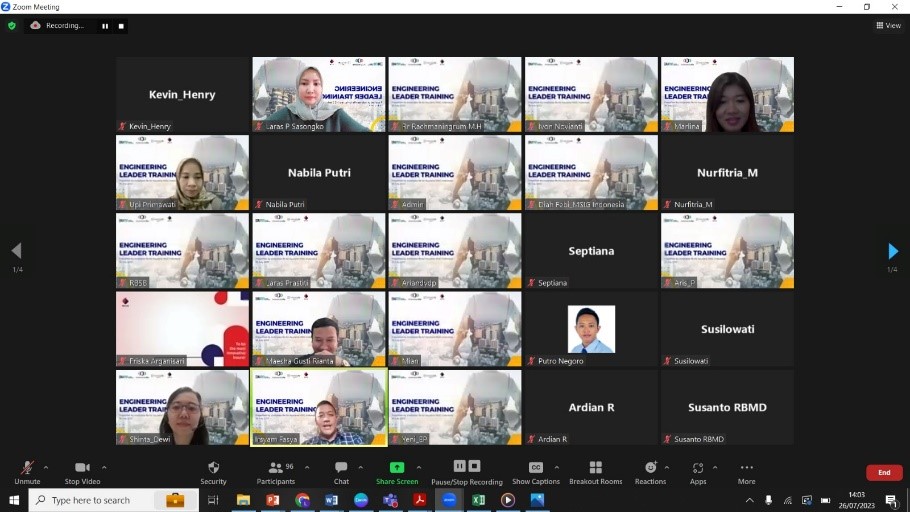Open Word from taskbar
Image resolution: width=910 pixels, height=512 pixels.
[331, 500]
